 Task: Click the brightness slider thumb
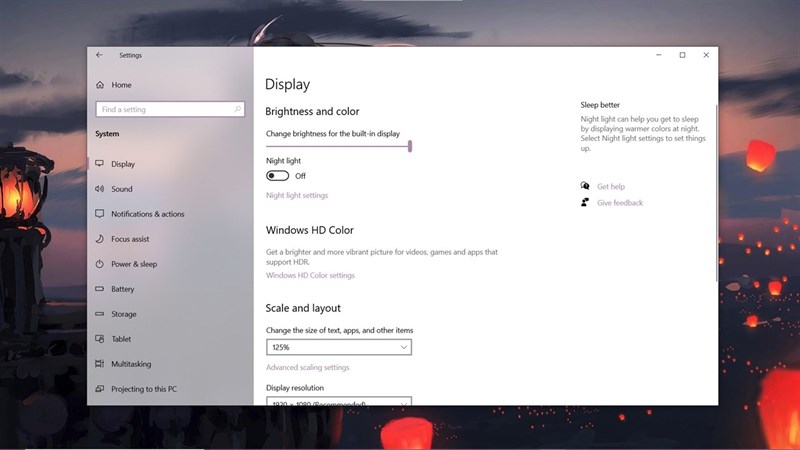click(410, 146)
